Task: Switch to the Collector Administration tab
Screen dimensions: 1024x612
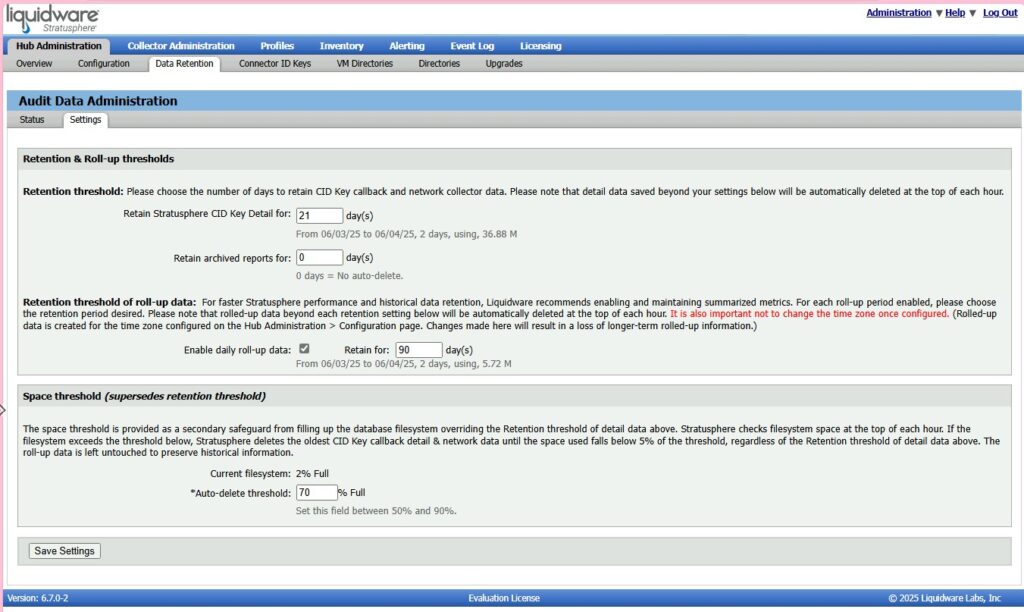Action: pyautogui.click(x=181, y=46)
